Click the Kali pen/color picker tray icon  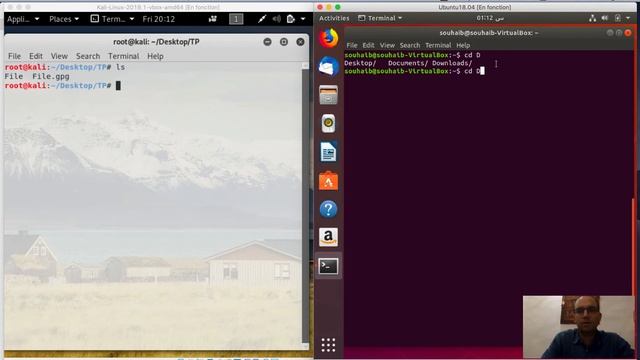point(262,19)
